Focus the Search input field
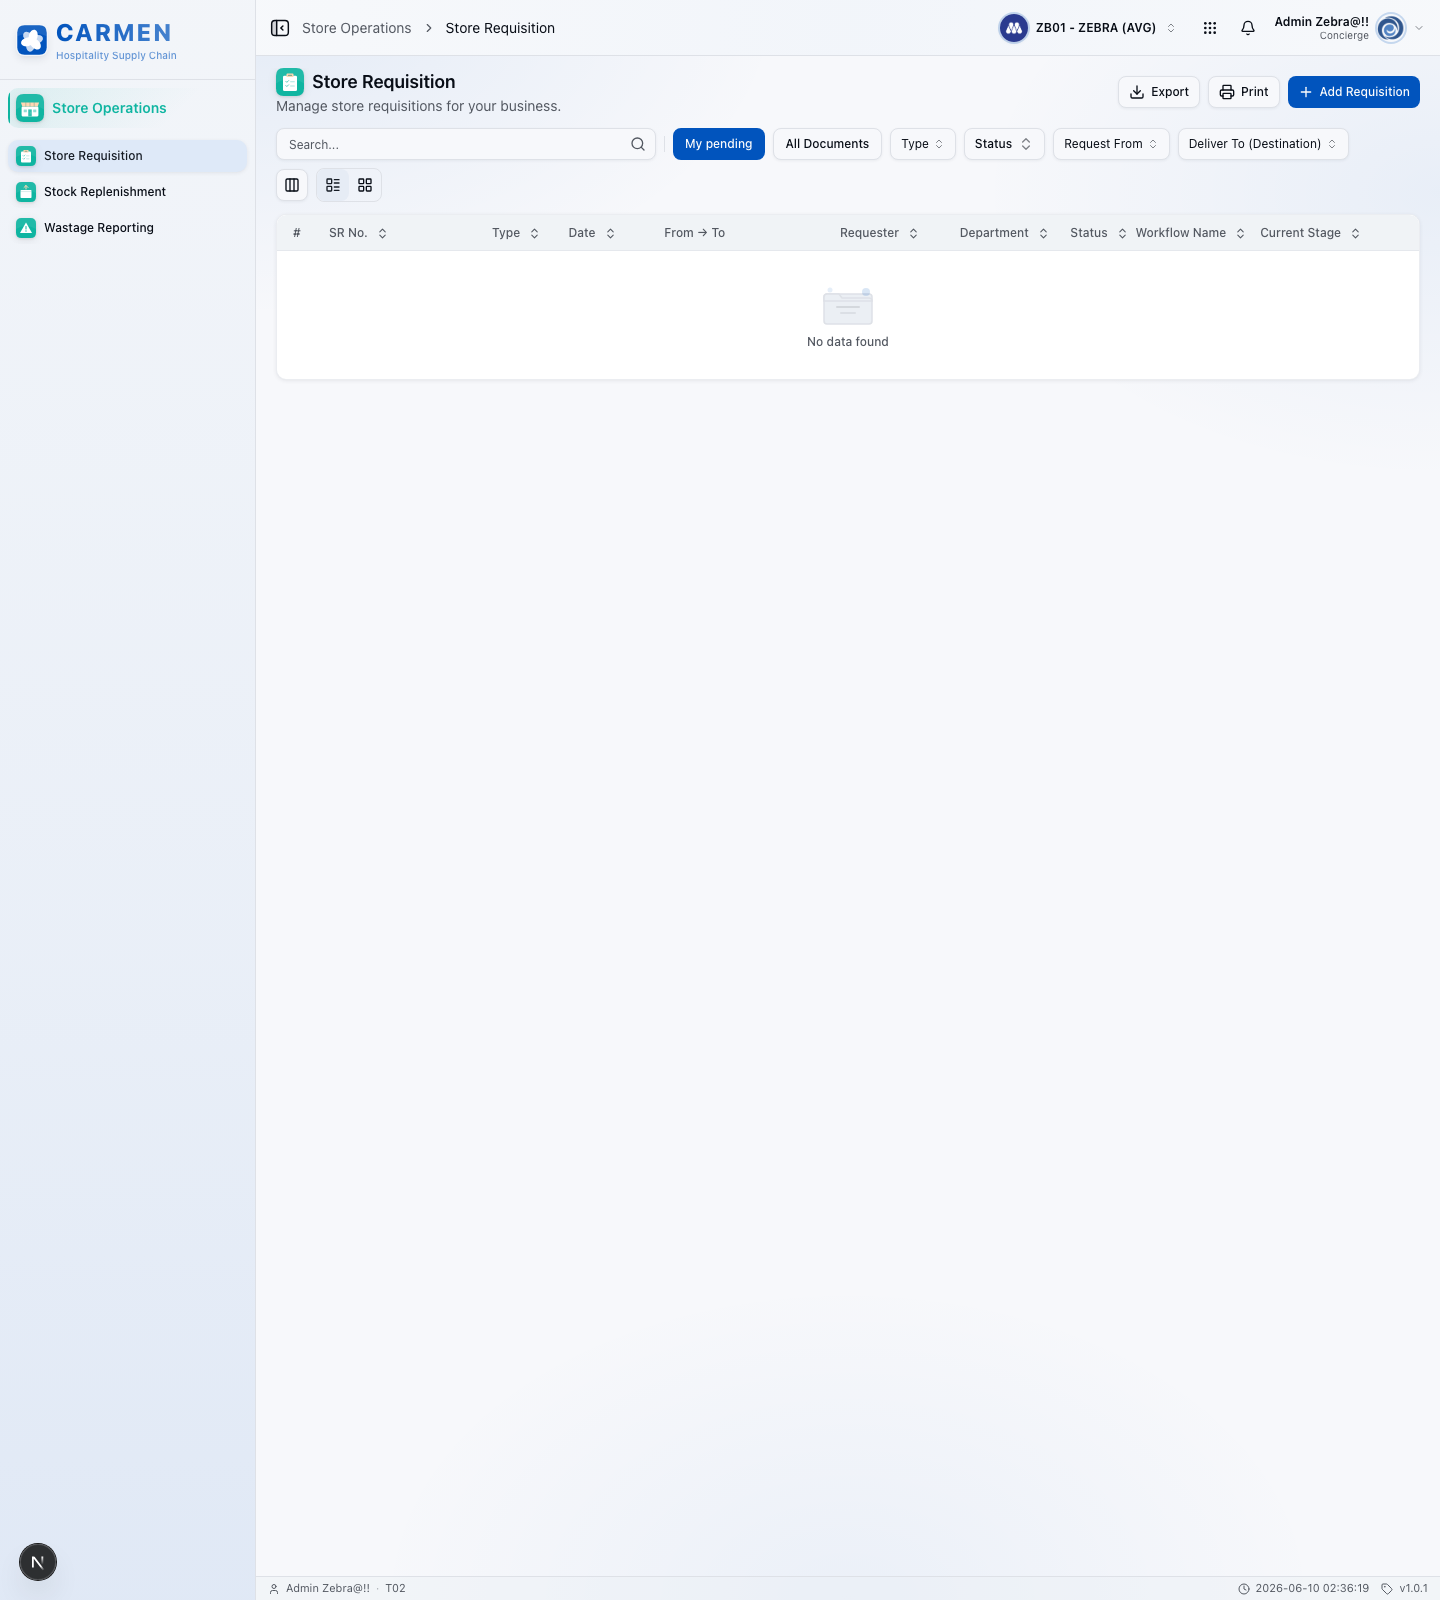The image size is (1440, 1600). coord(466,144)
